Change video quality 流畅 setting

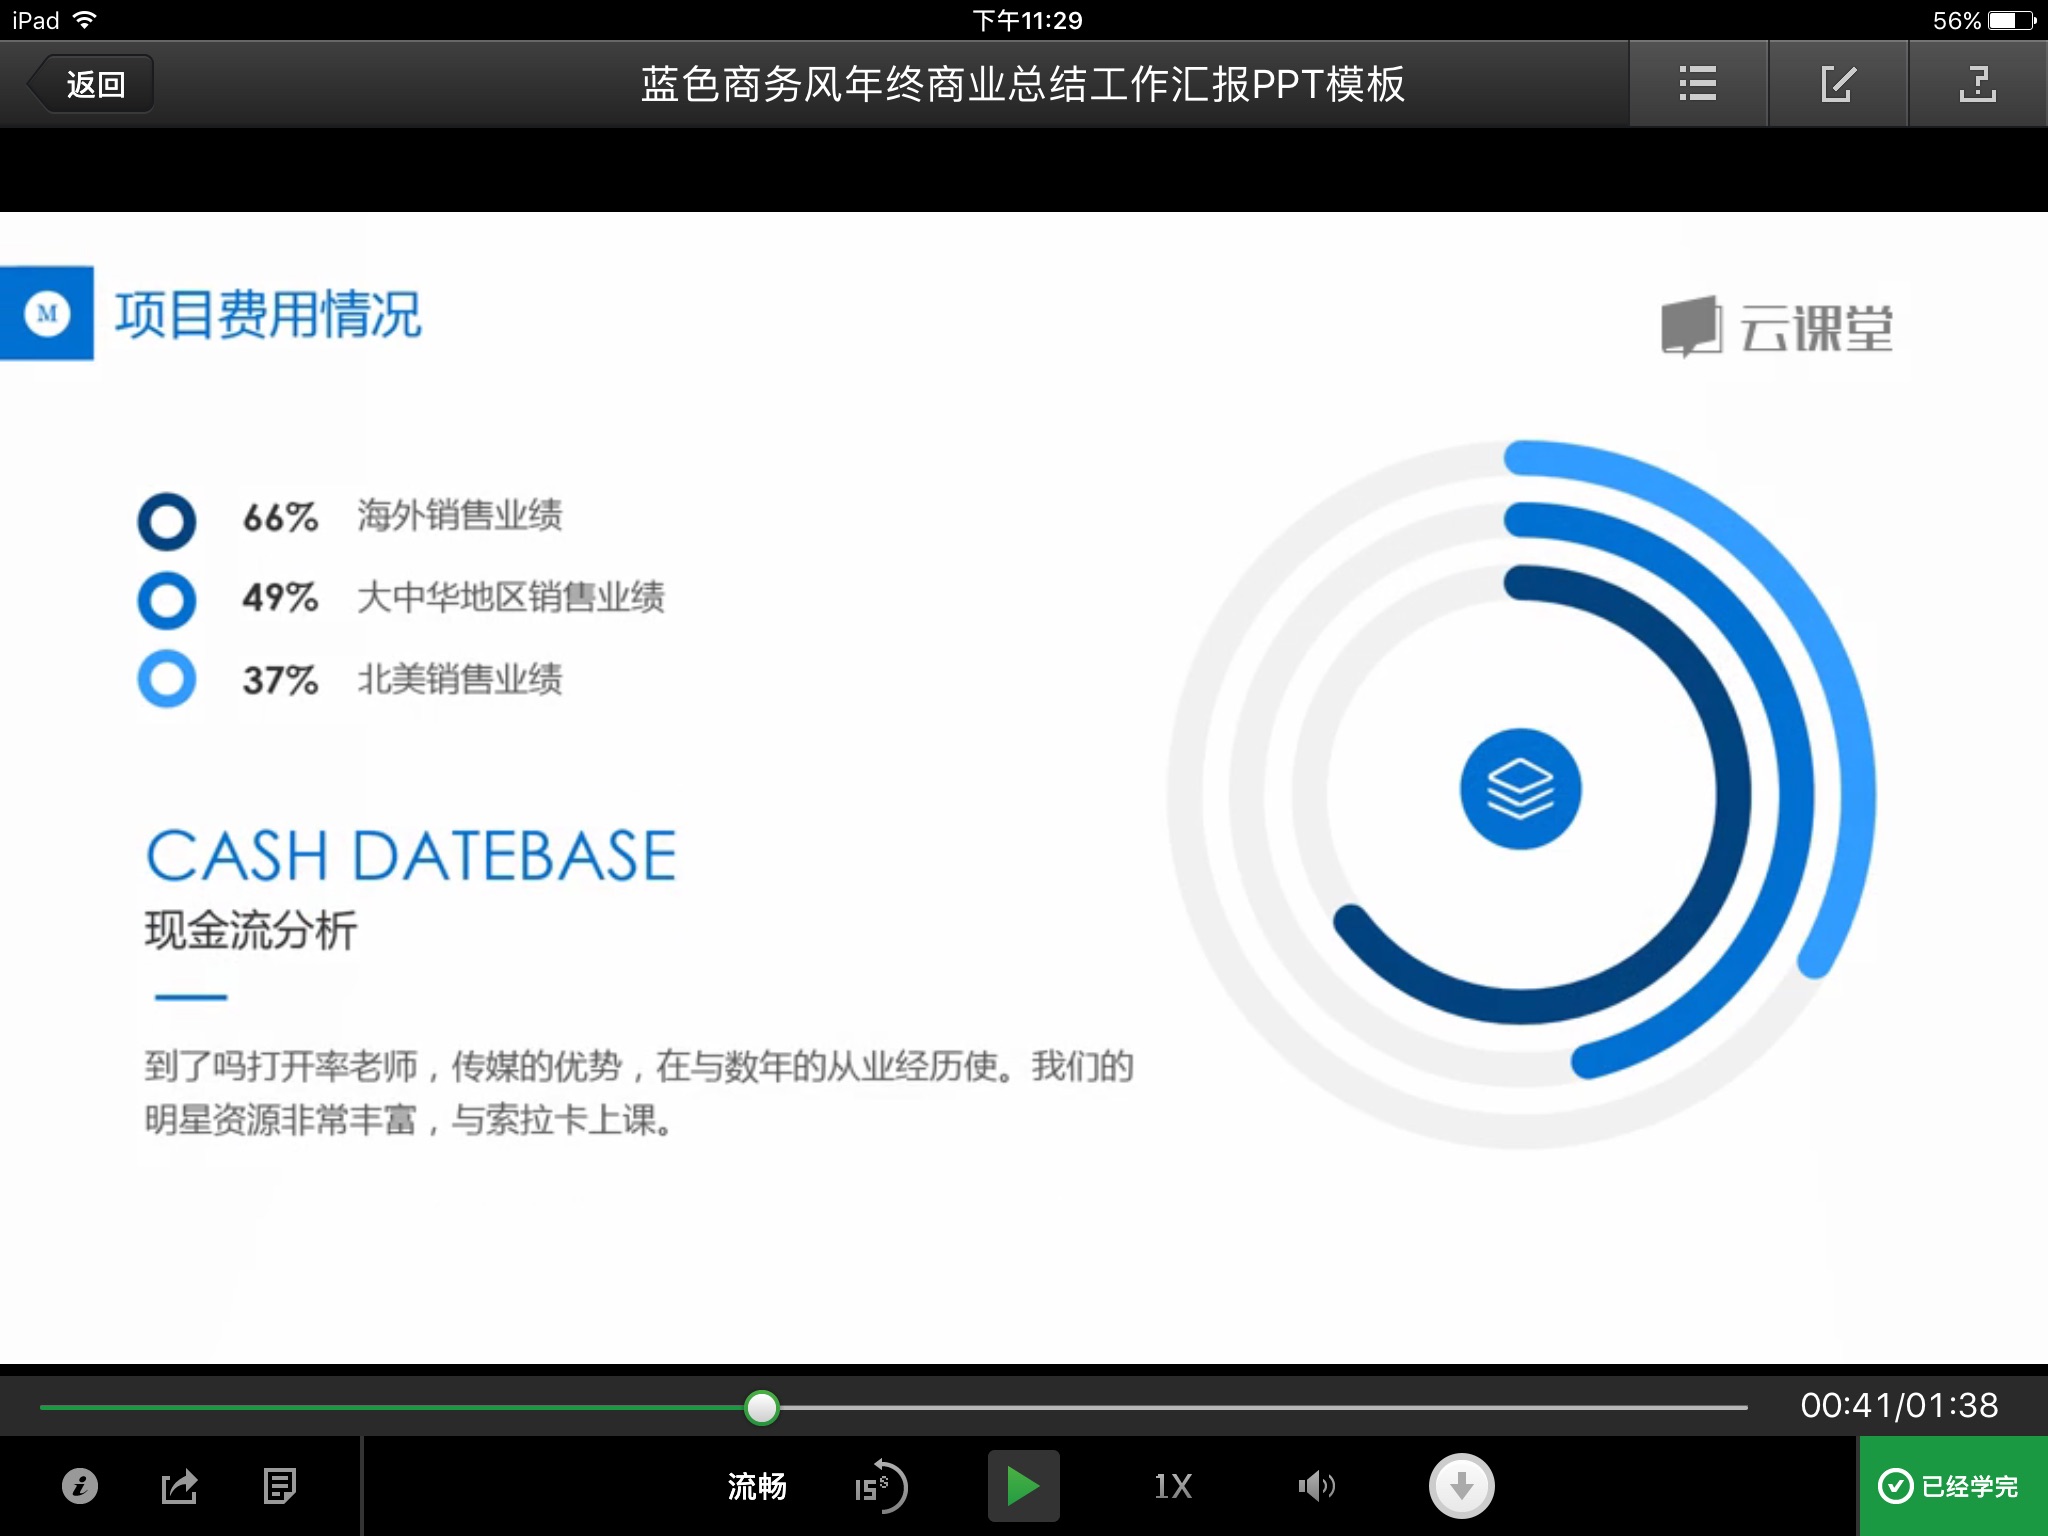(x=757, y=1487)
